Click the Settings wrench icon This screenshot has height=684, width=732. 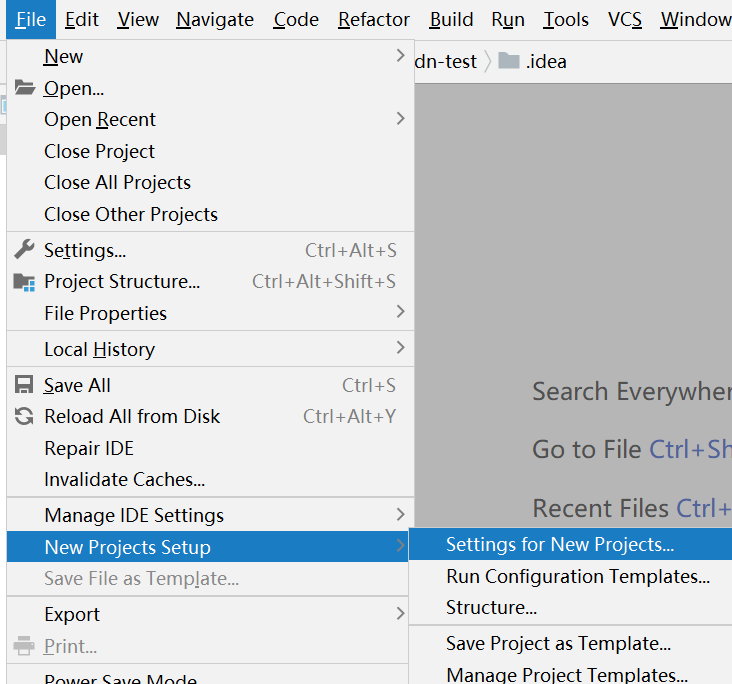25,250
